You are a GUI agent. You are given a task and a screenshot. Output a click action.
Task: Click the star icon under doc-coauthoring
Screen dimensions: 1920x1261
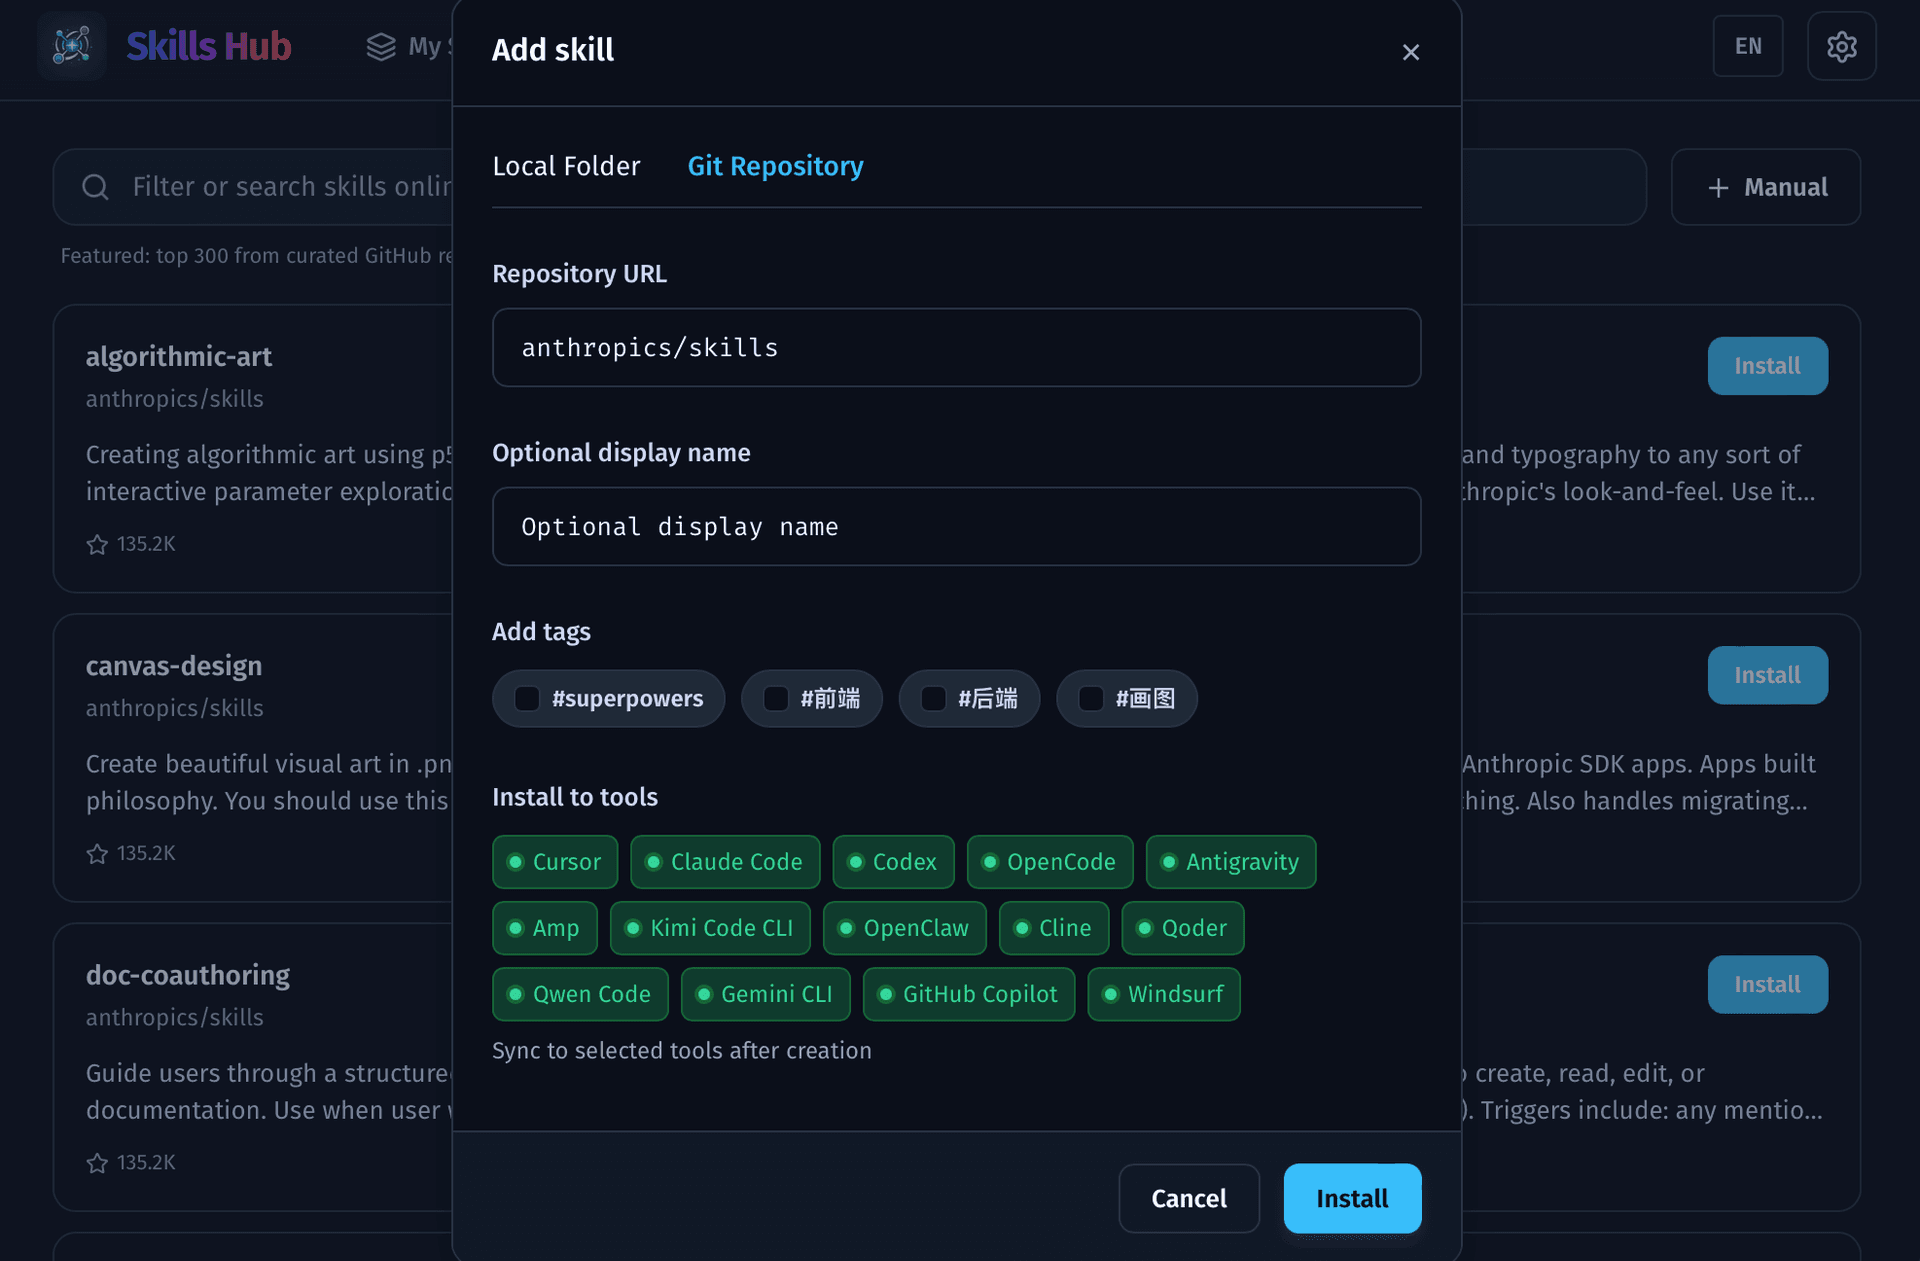click(97, 1163)
